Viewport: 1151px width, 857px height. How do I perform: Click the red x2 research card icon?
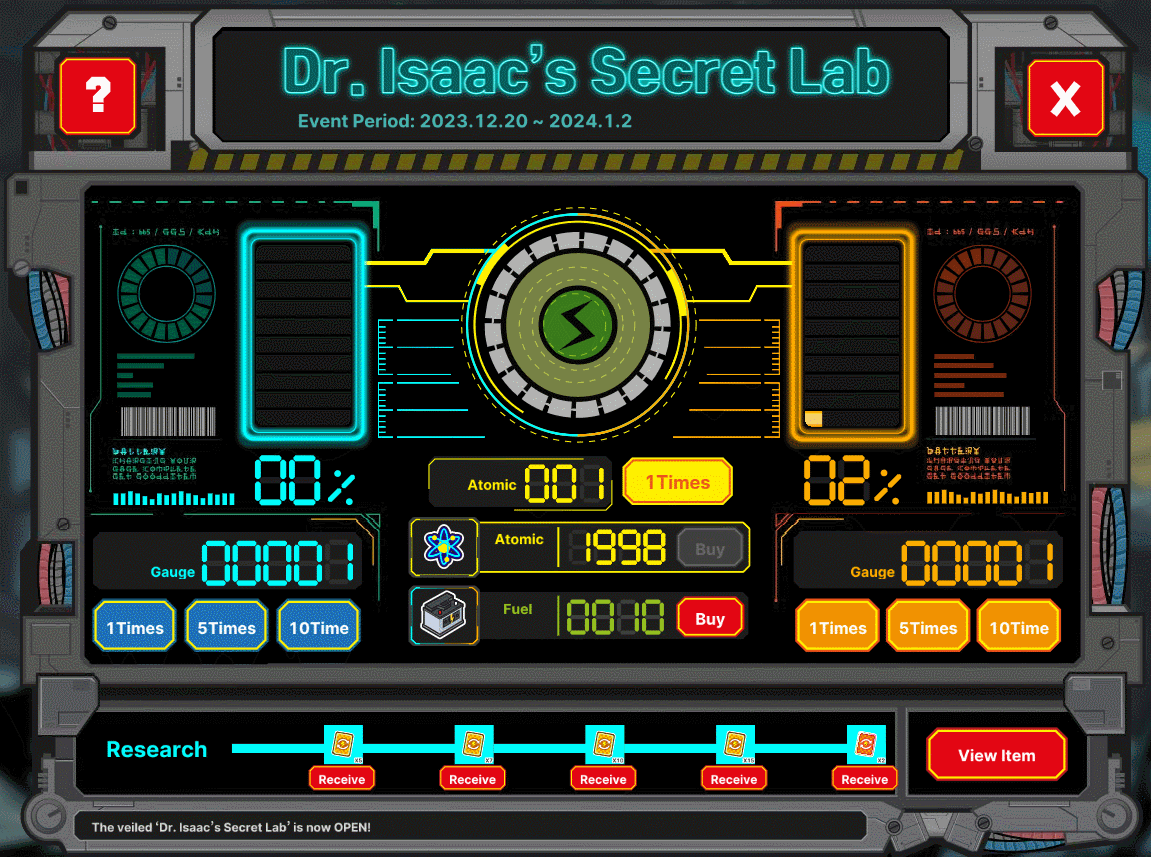click(865, 745)
